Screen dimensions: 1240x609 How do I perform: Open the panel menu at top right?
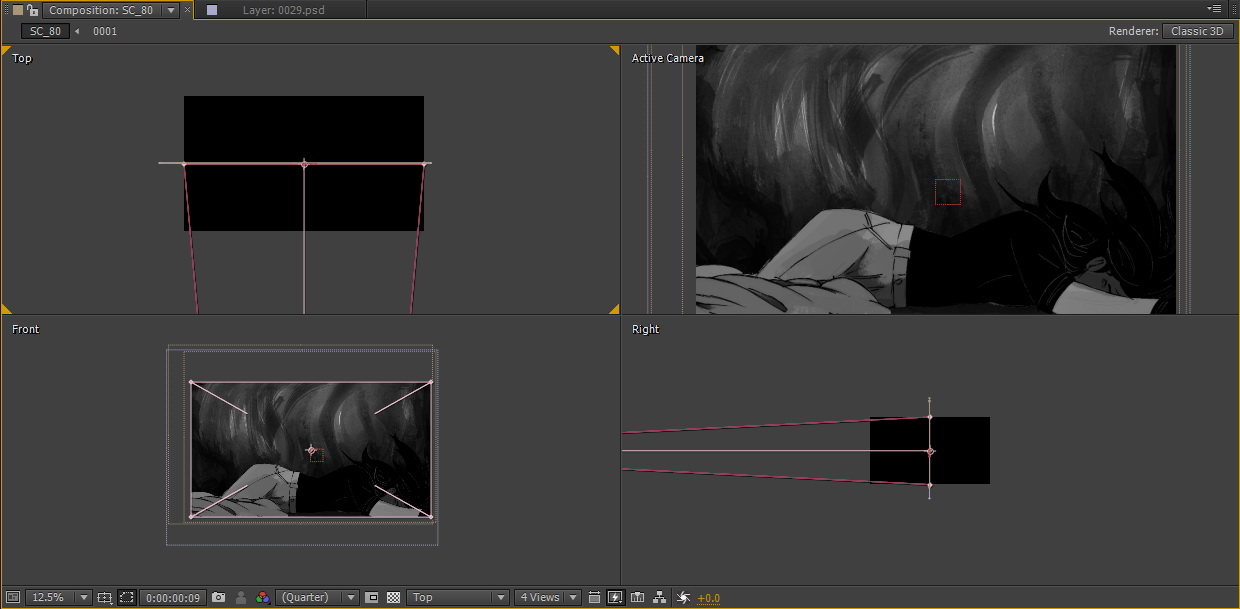click(x=1216, y=9)
